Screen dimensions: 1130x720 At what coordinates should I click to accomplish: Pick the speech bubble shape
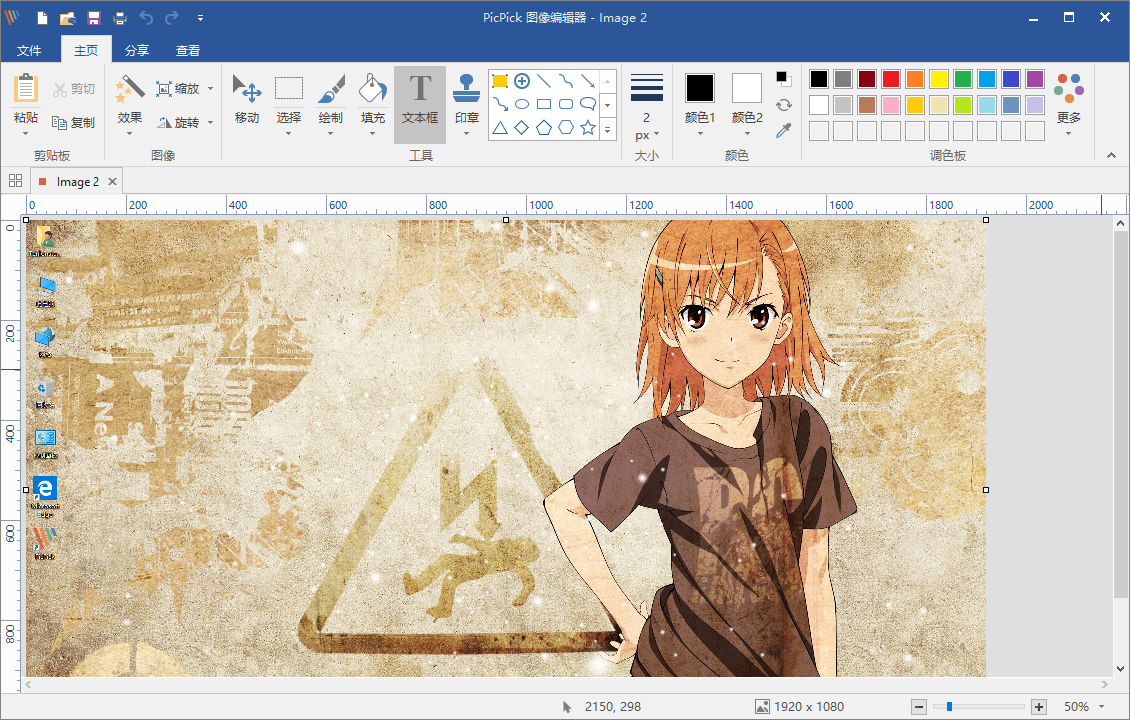coord(588,105)
